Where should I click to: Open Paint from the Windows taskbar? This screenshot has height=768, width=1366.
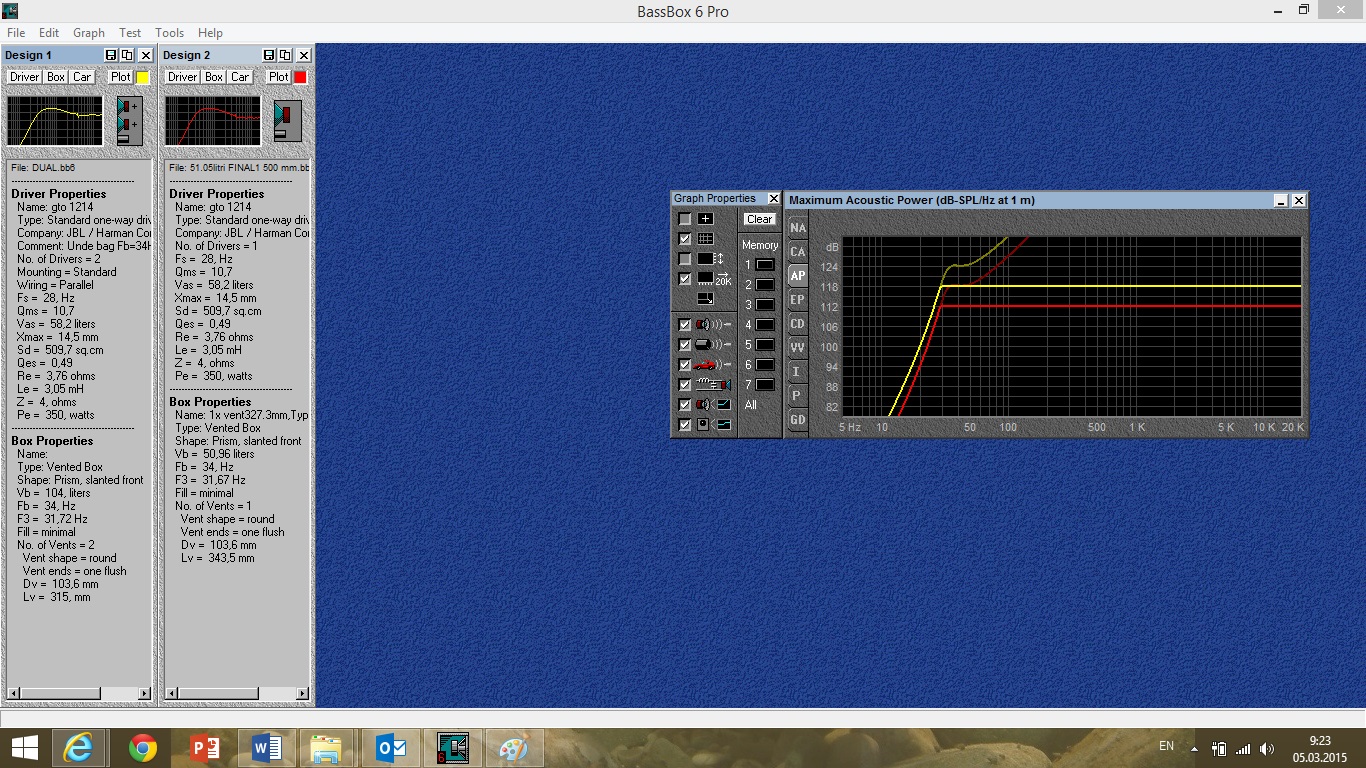pos(514,748)
